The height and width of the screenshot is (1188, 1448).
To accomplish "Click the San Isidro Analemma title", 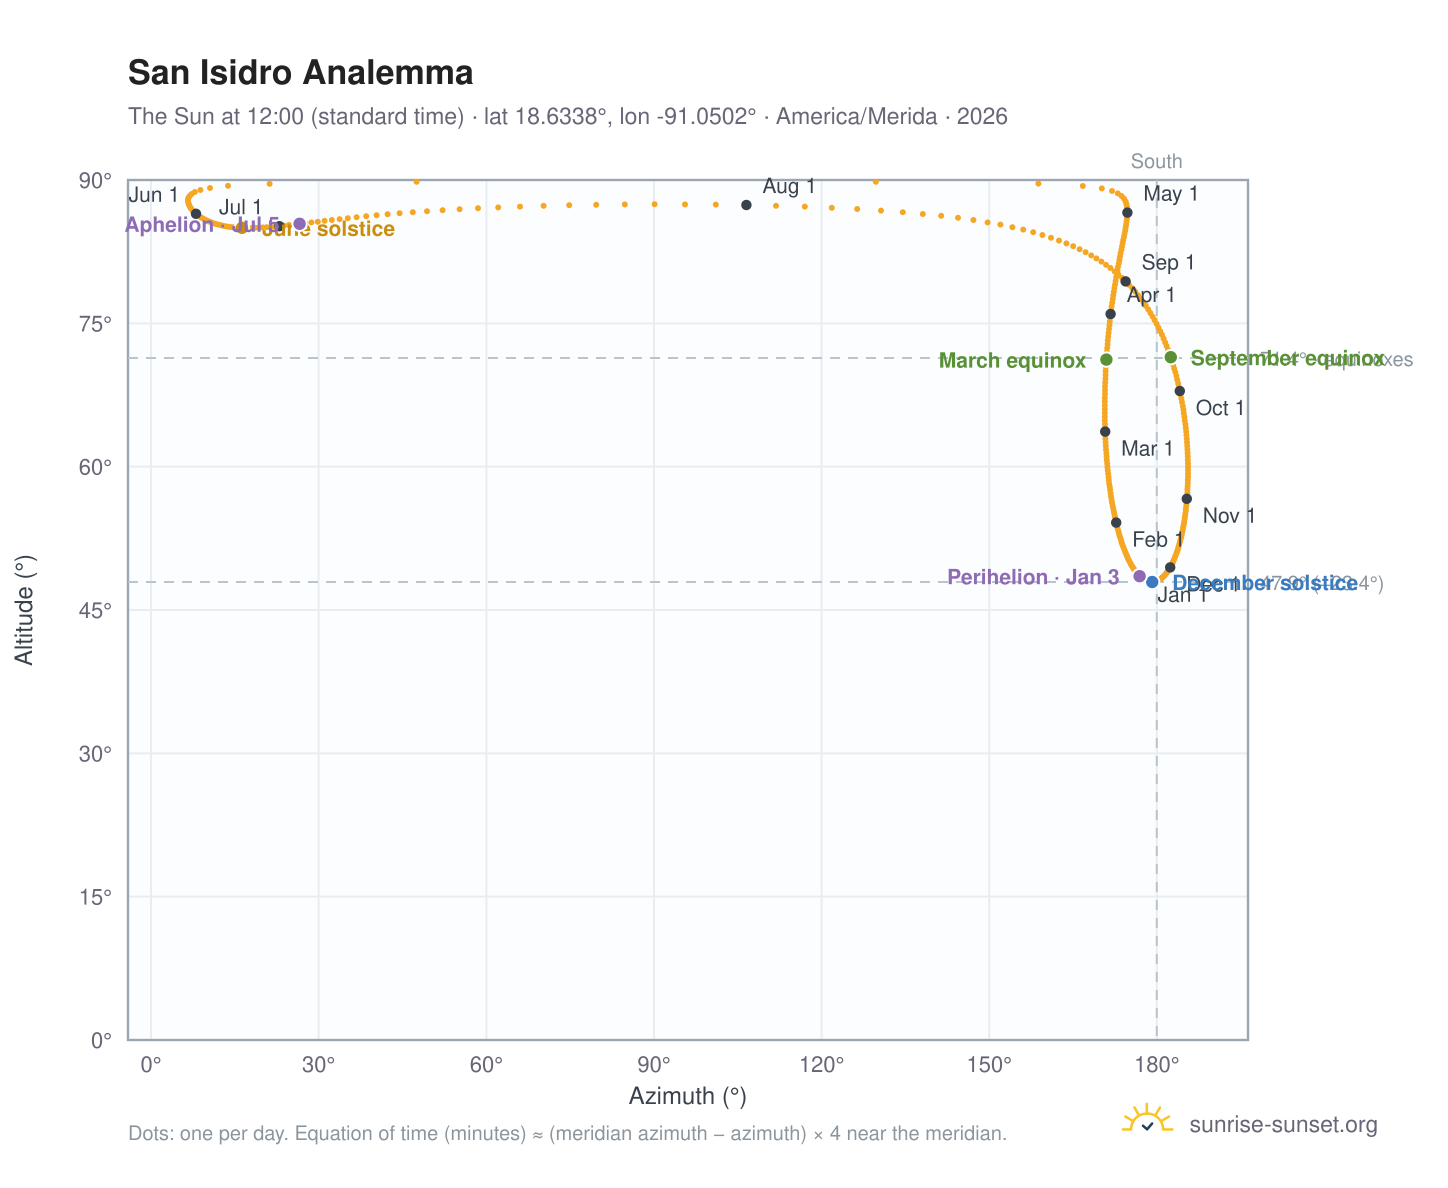I will [x=301, y=73].
